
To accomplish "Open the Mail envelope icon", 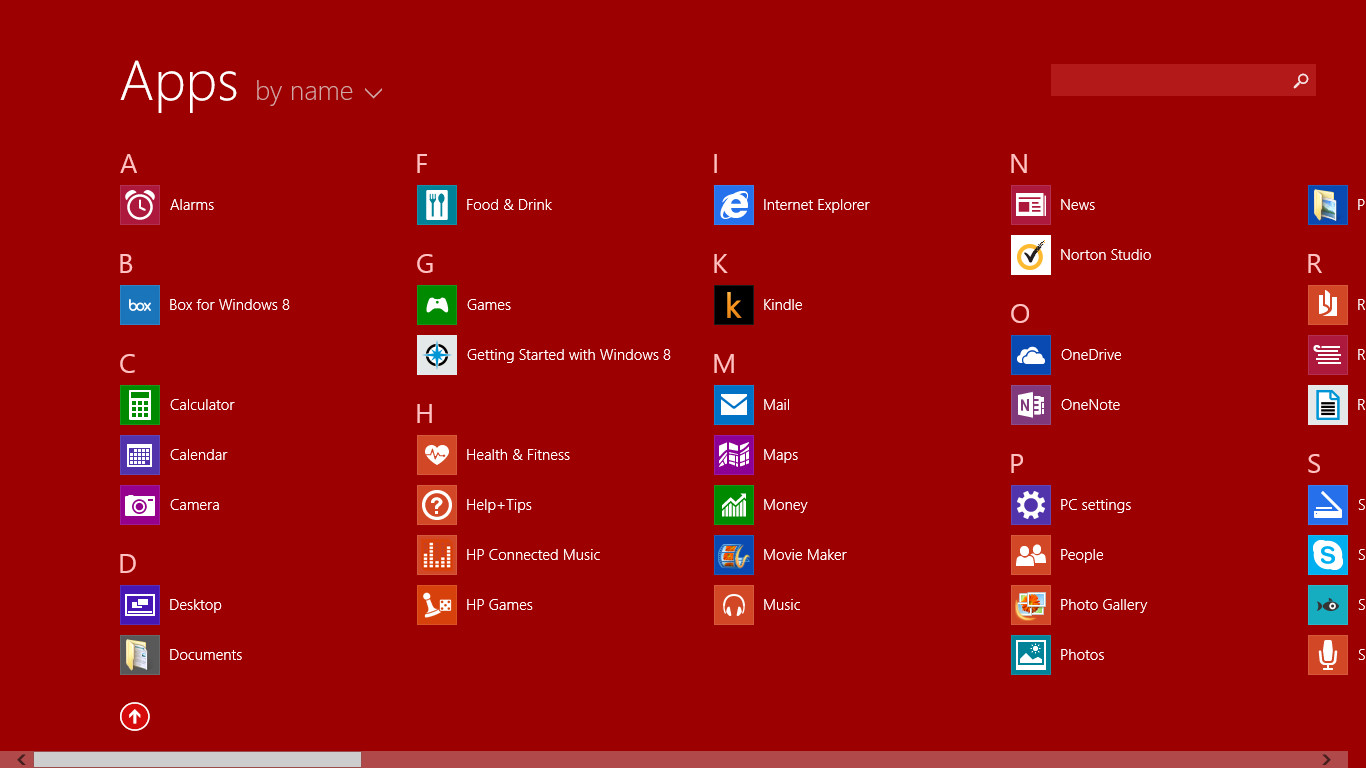I will pyautogui.click(x=734, y=405).
